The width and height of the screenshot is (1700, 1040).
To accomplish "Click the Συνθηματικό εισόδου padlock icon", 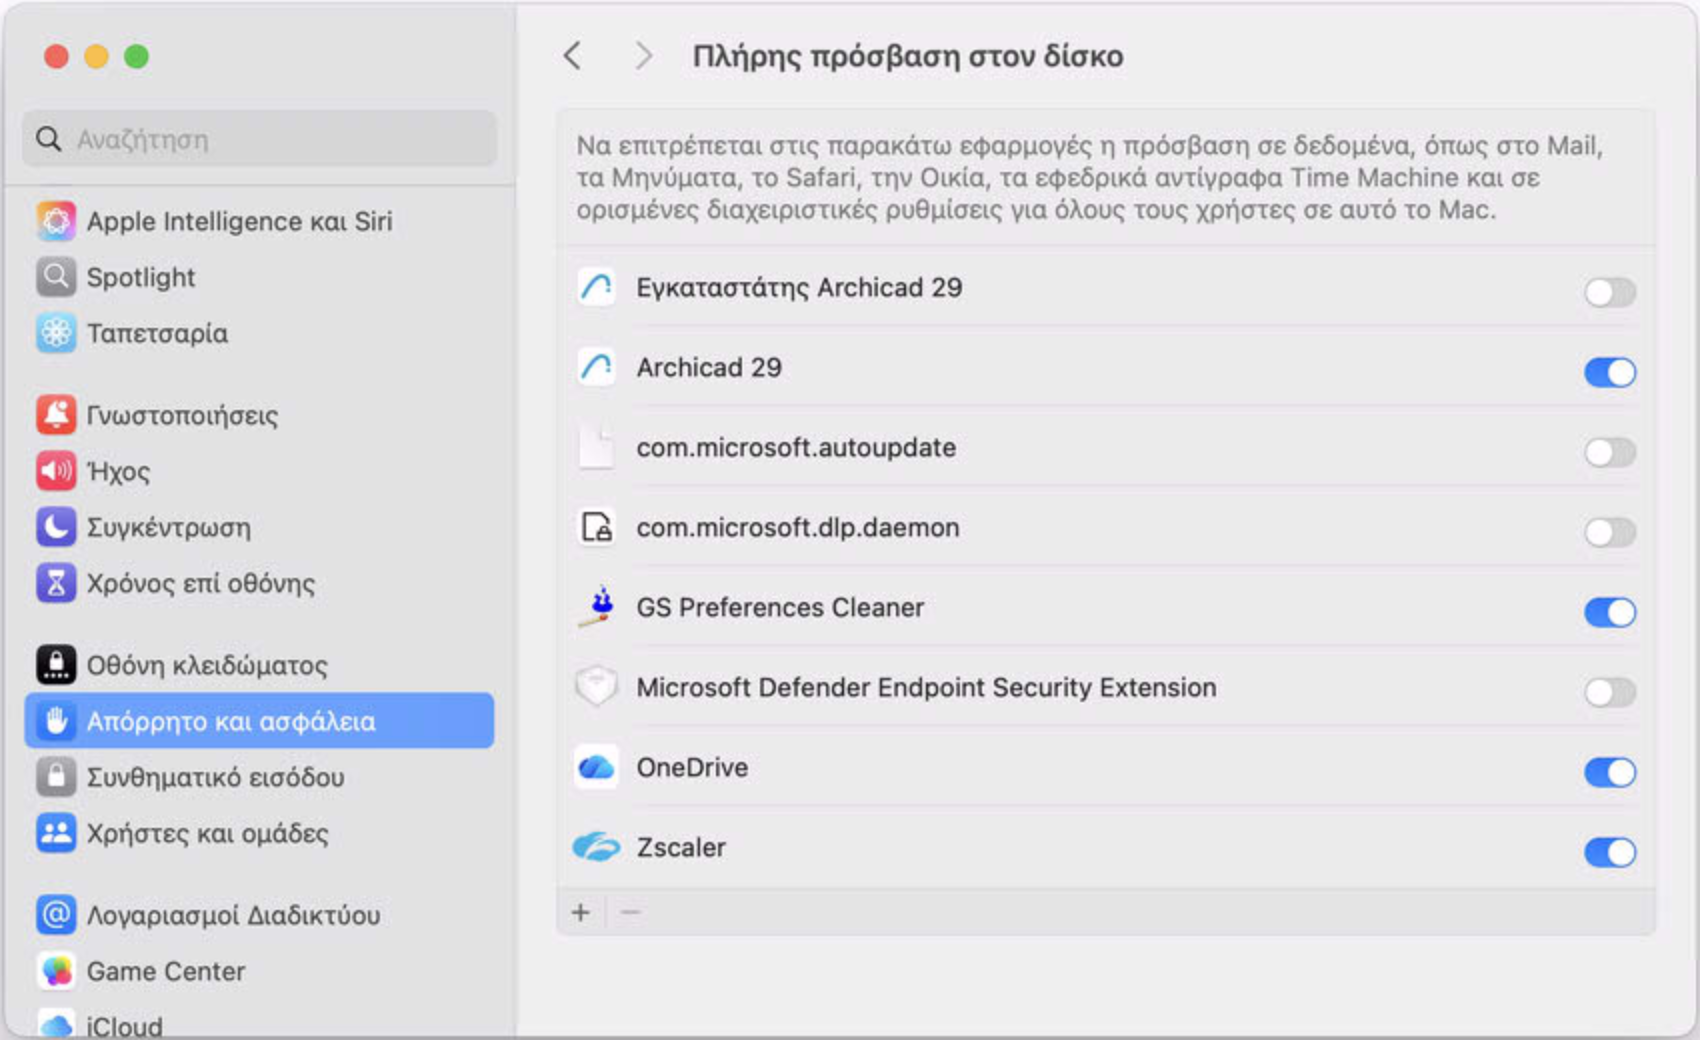I will (56, 777).
